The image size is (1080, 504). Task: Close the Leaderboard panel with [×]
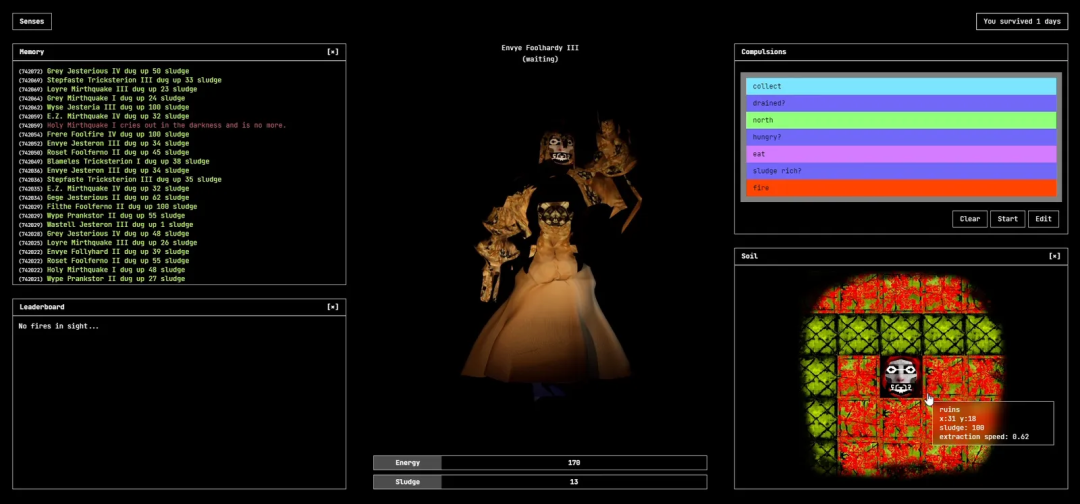(x=333, y=307)
